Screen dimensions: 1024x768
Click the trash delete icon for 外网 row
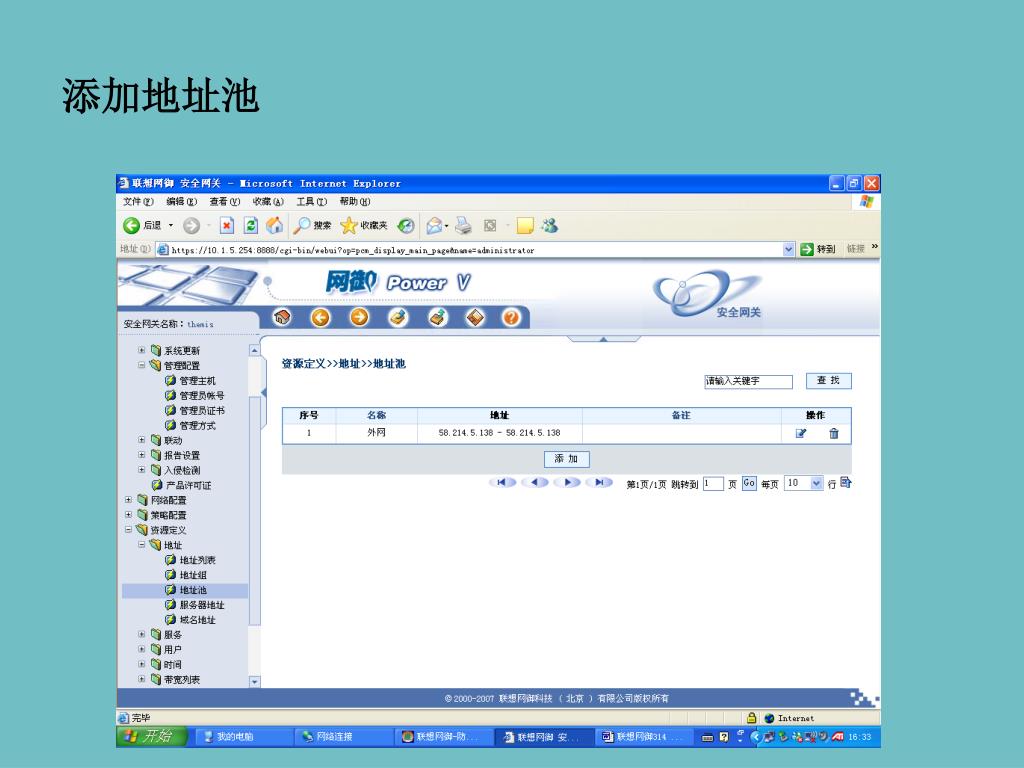pyautogui.click(x=834, y=433)
